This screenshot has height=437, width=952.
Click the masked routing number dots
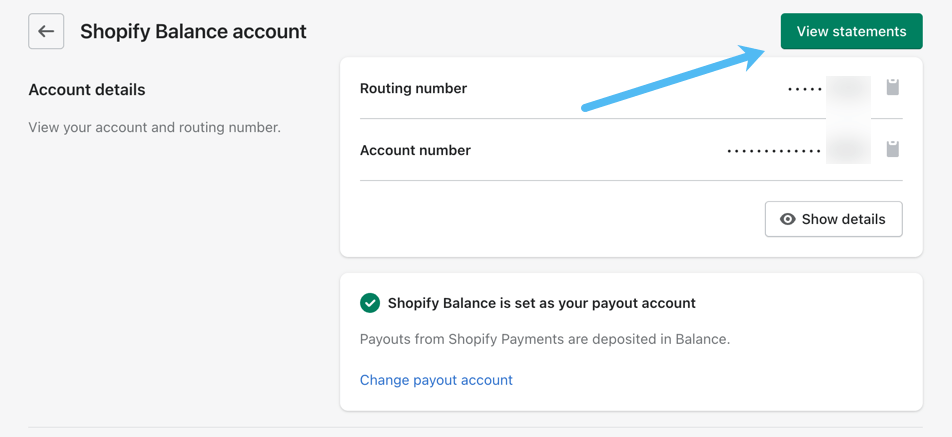click(x=804, y=89)
